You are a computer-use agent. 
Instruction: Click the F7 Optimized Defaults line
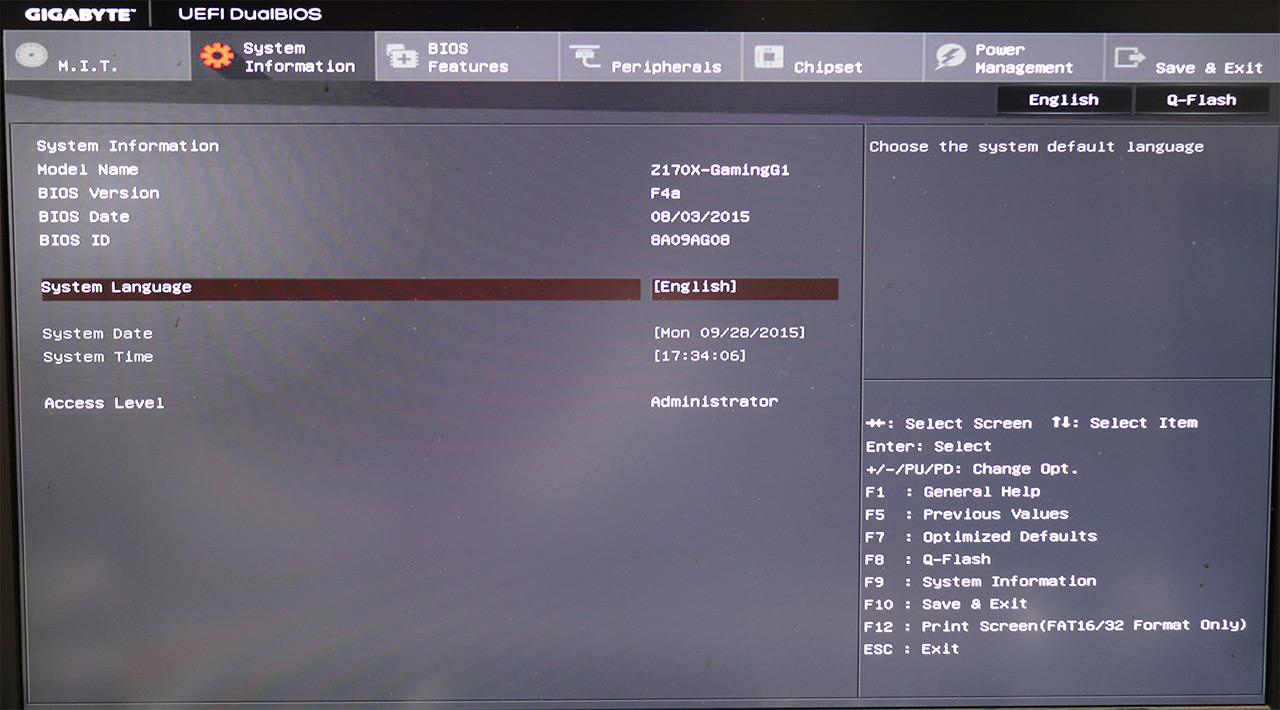[x=980, y=537]
